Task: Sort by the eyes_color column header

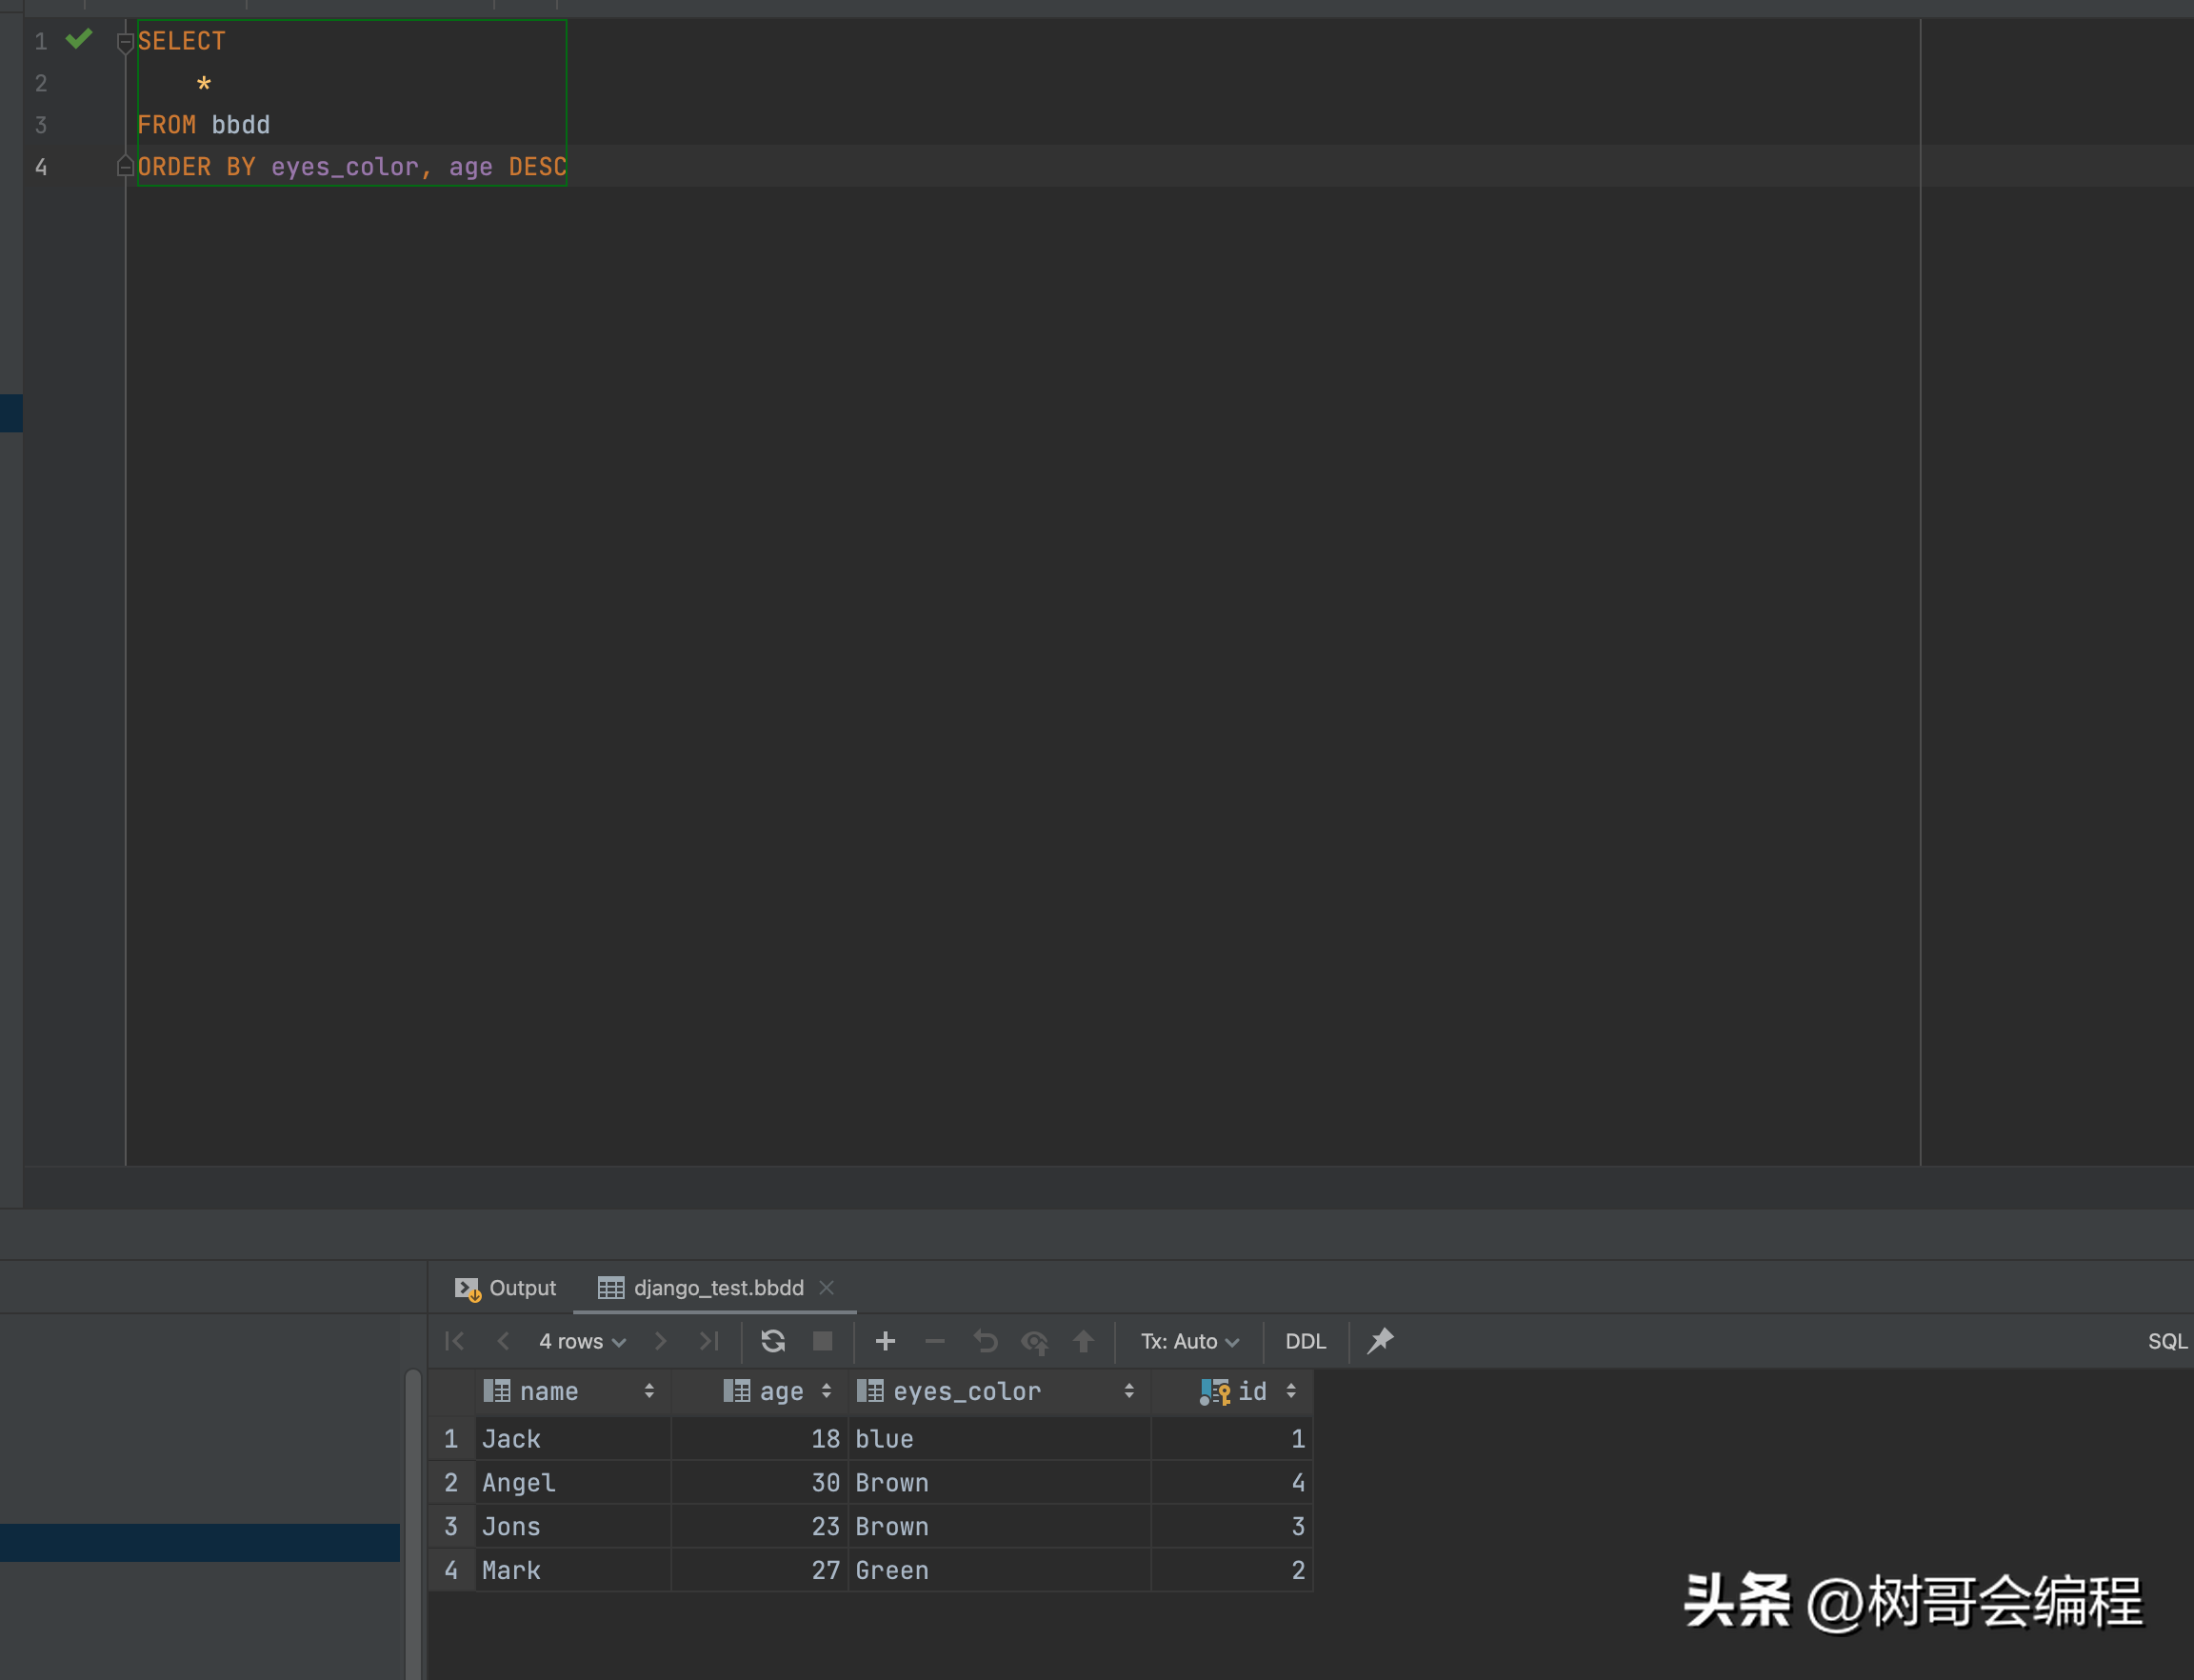Action: 998,1391
